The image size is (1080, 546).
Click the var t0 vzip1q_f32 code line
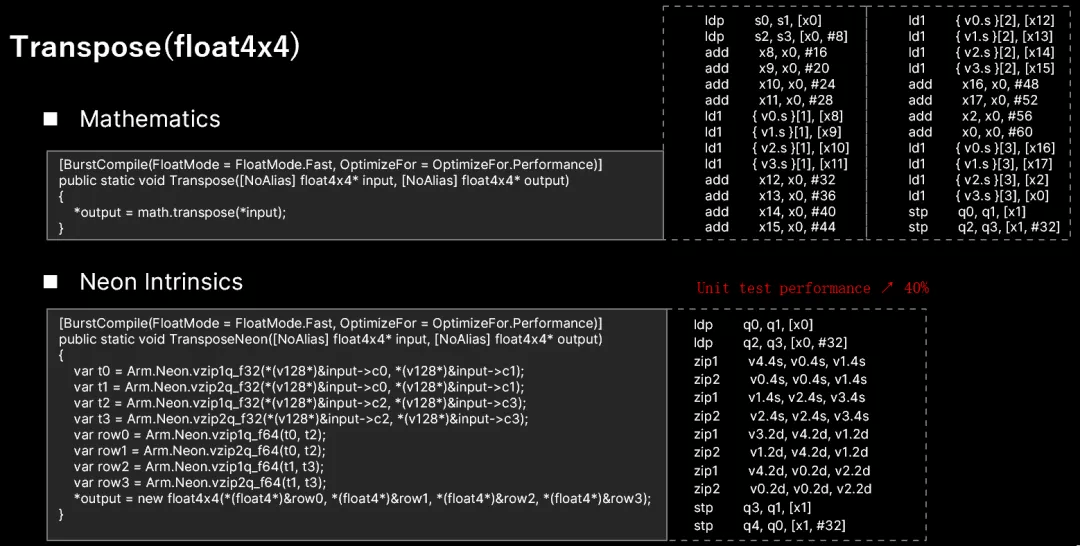pos(298,371)
